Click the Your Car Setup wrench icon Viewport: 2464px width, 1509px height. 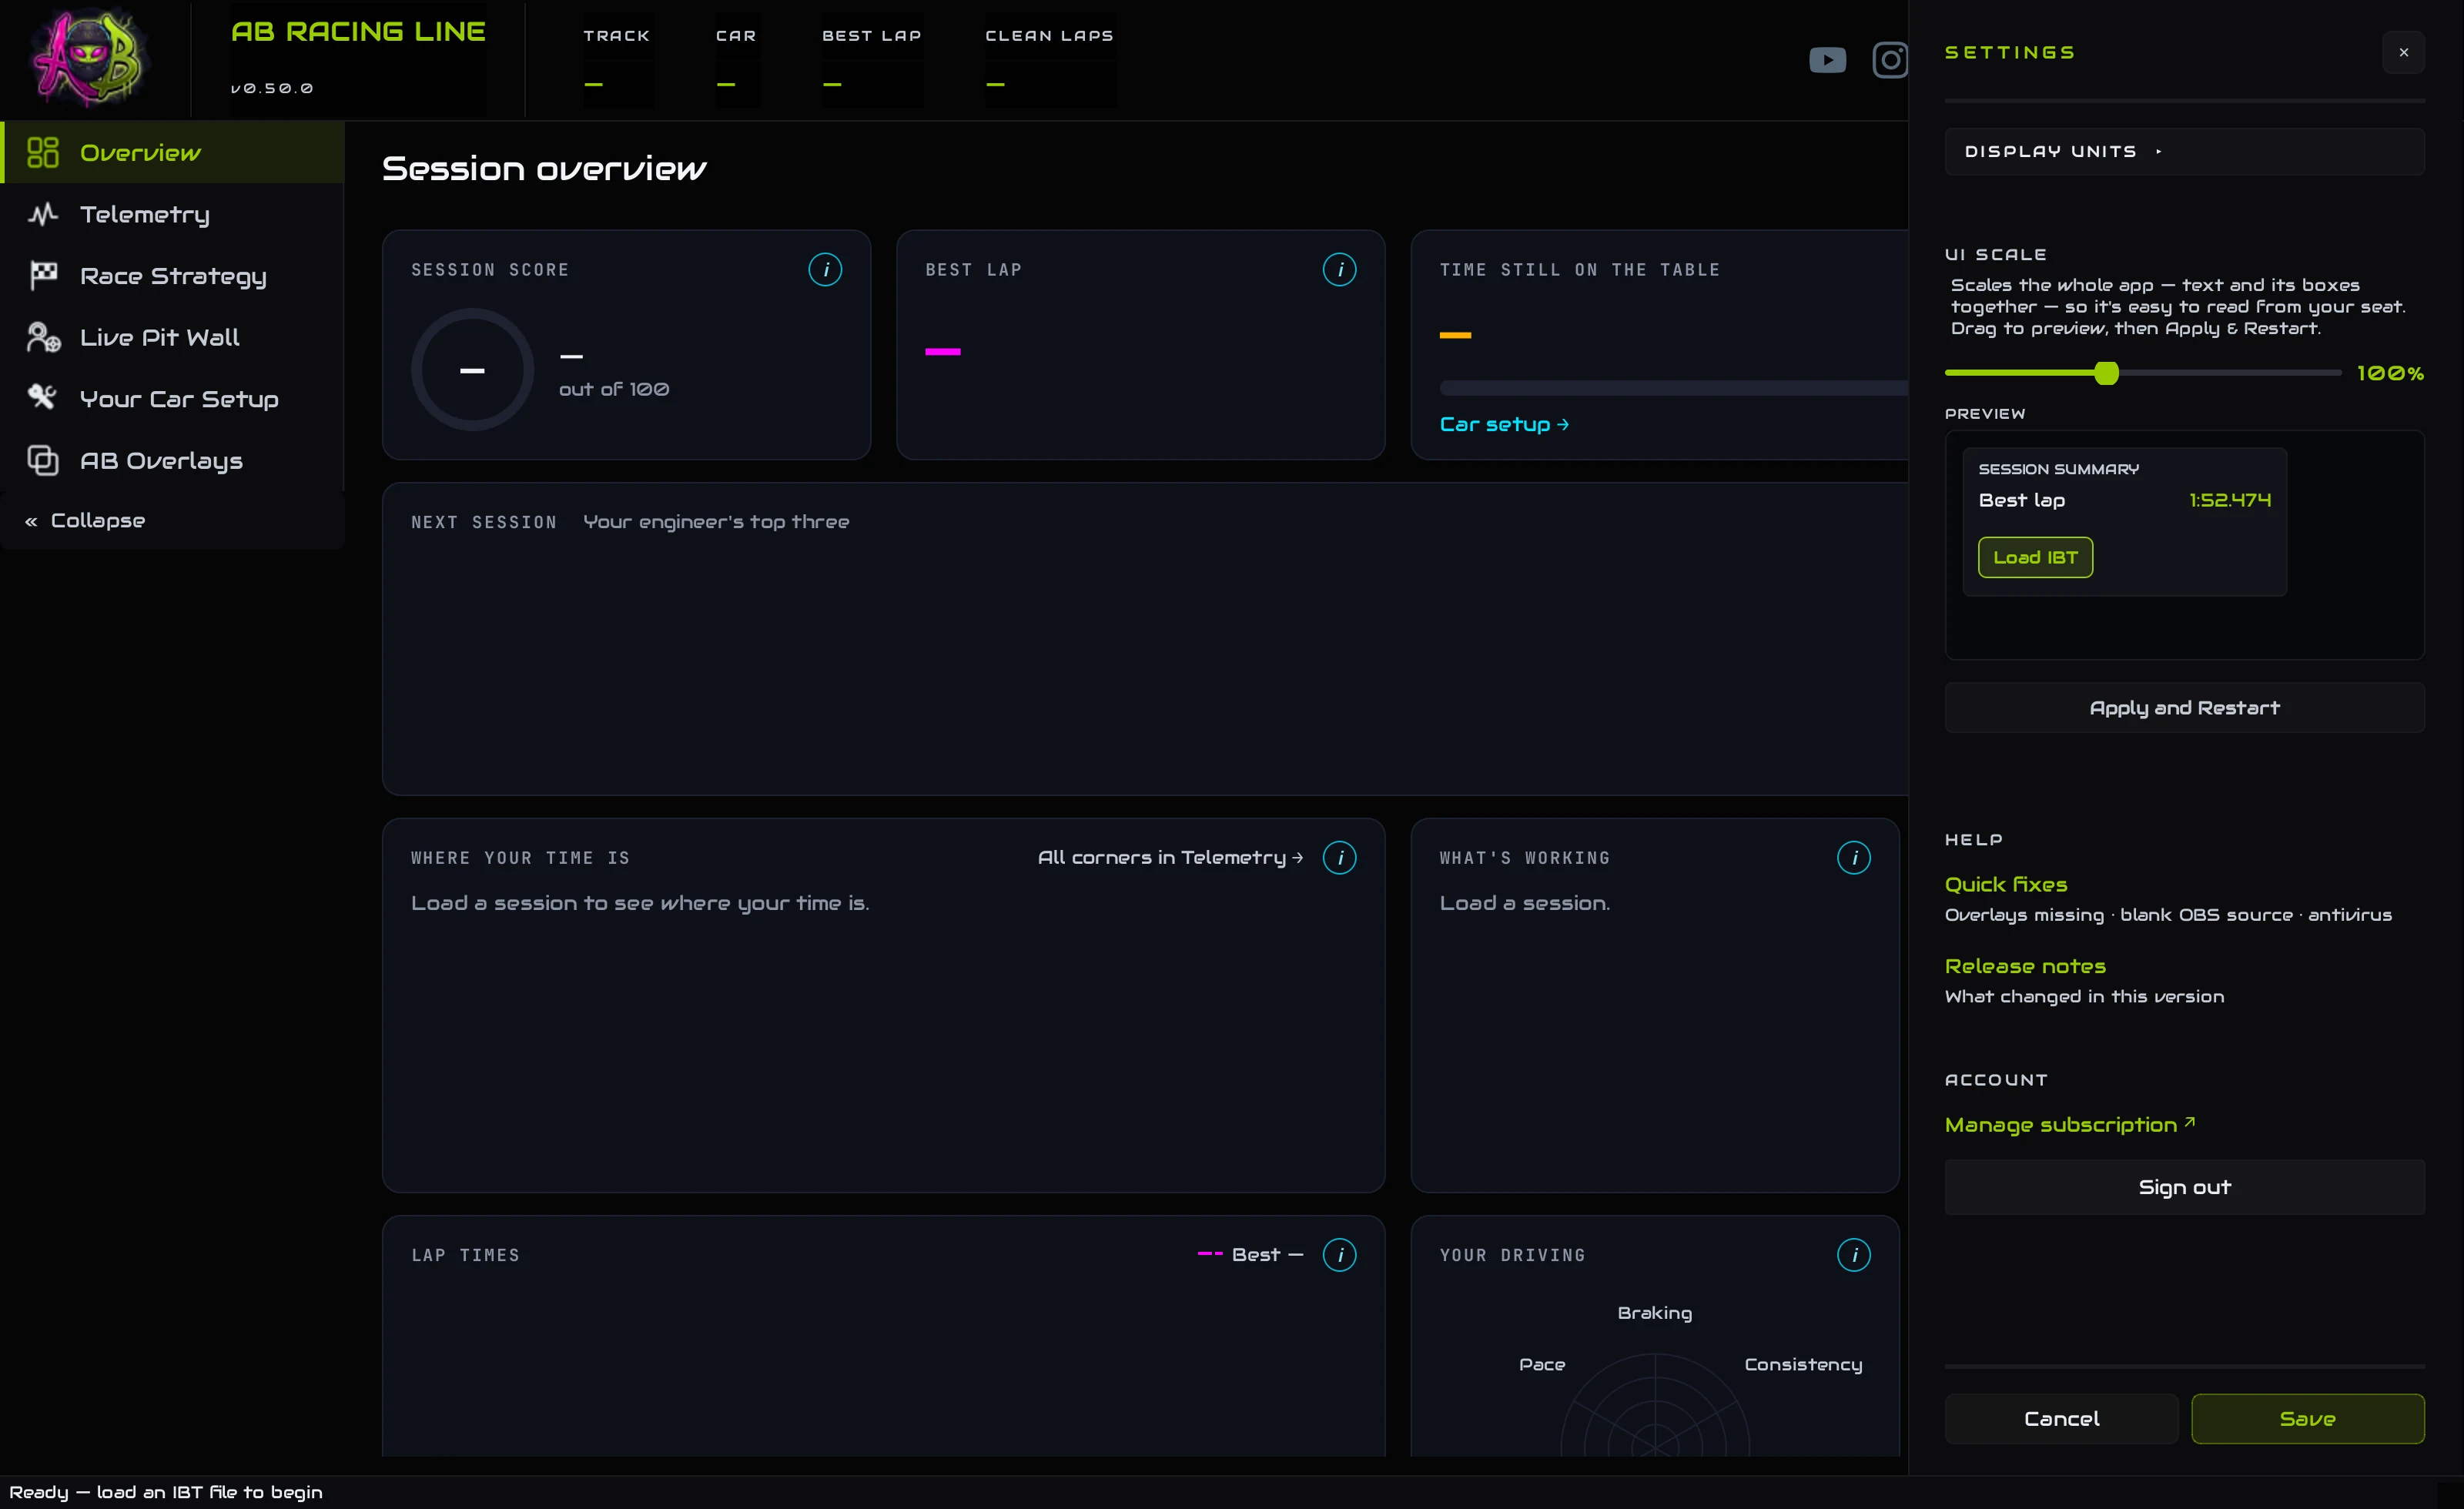coord(43,398)
